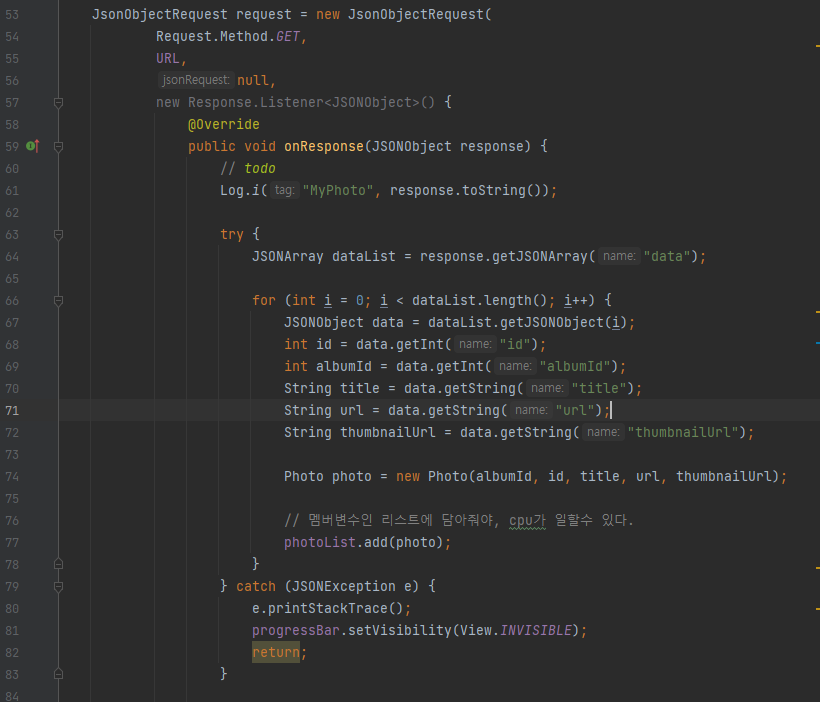
Task: Click the override gutter icon on line 59
Action: click(x=32, y=146)
